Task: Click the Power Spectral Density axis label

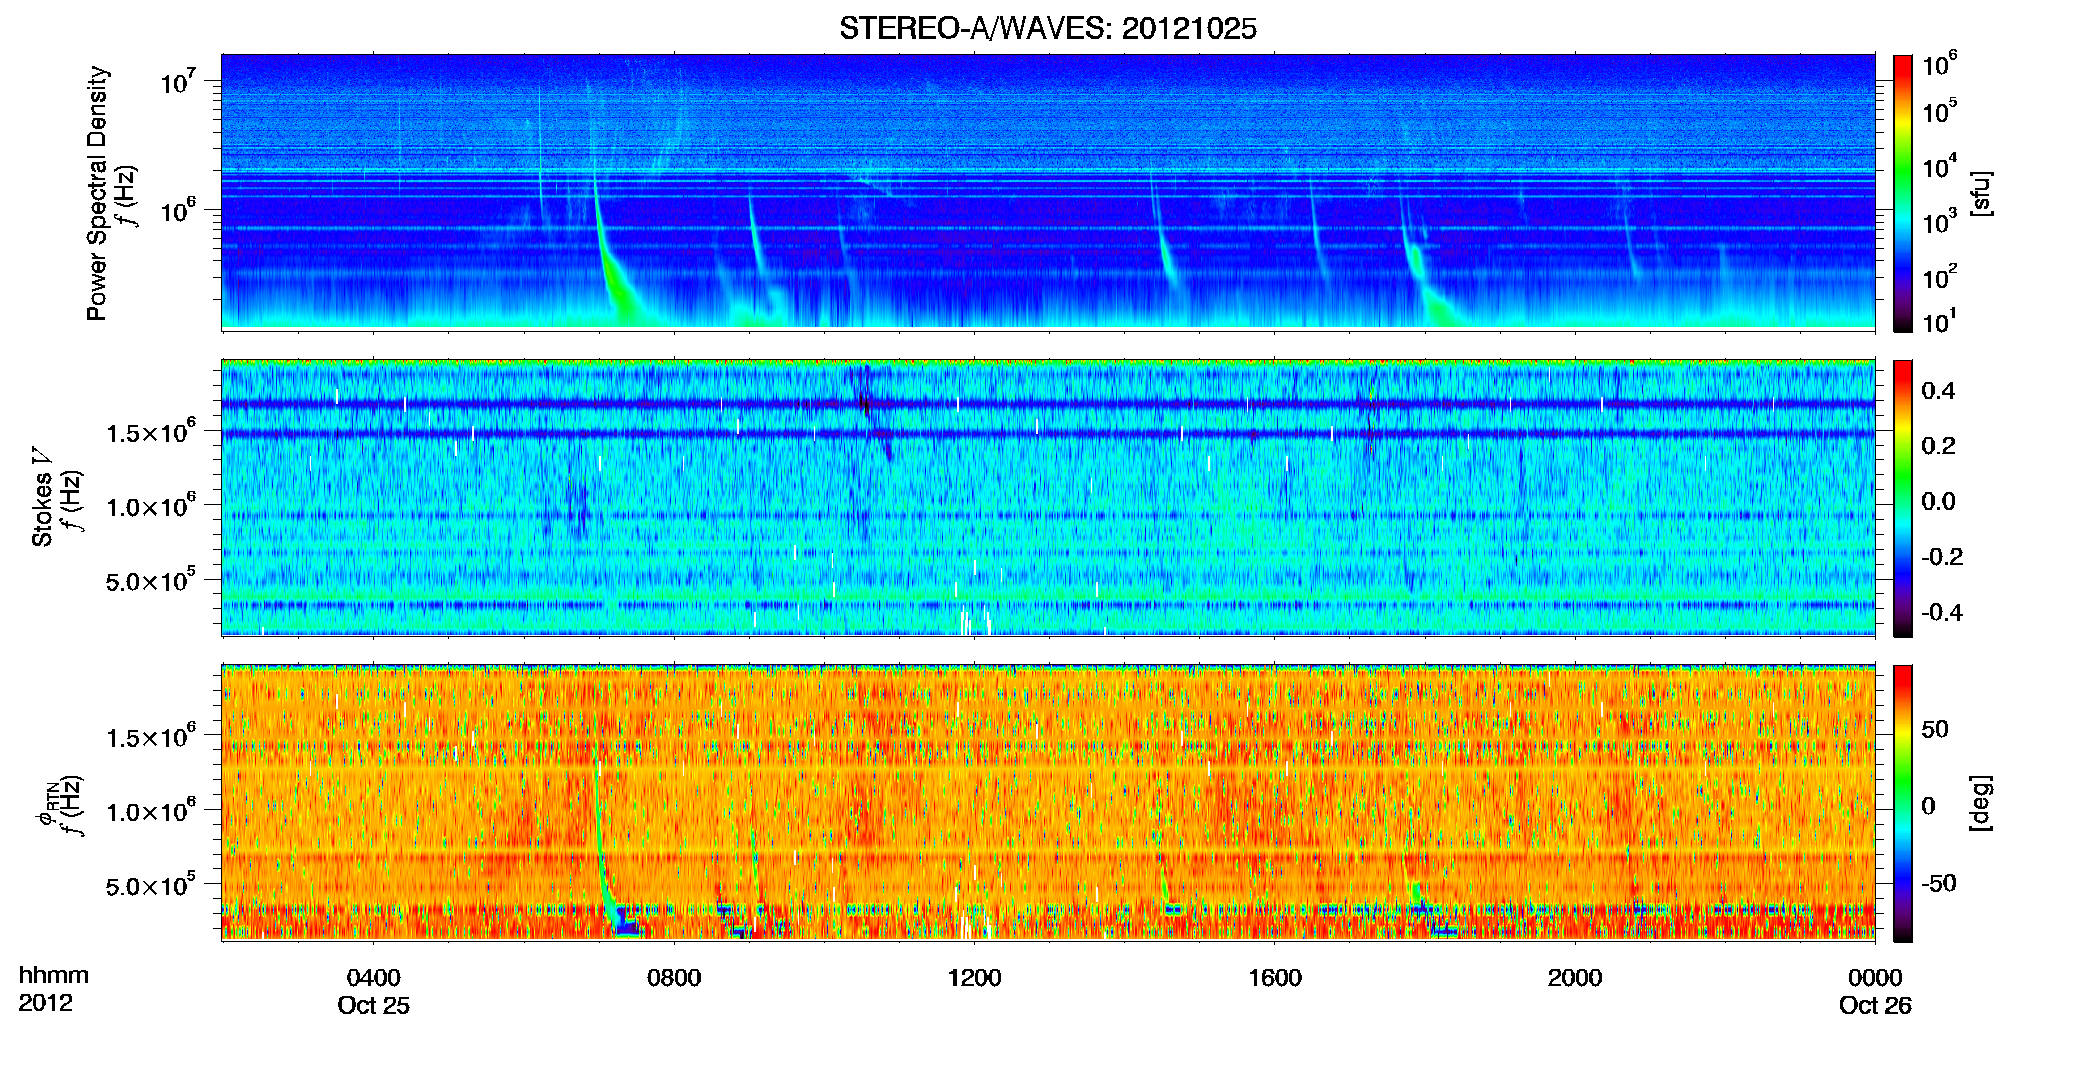Action: [97, 193]
